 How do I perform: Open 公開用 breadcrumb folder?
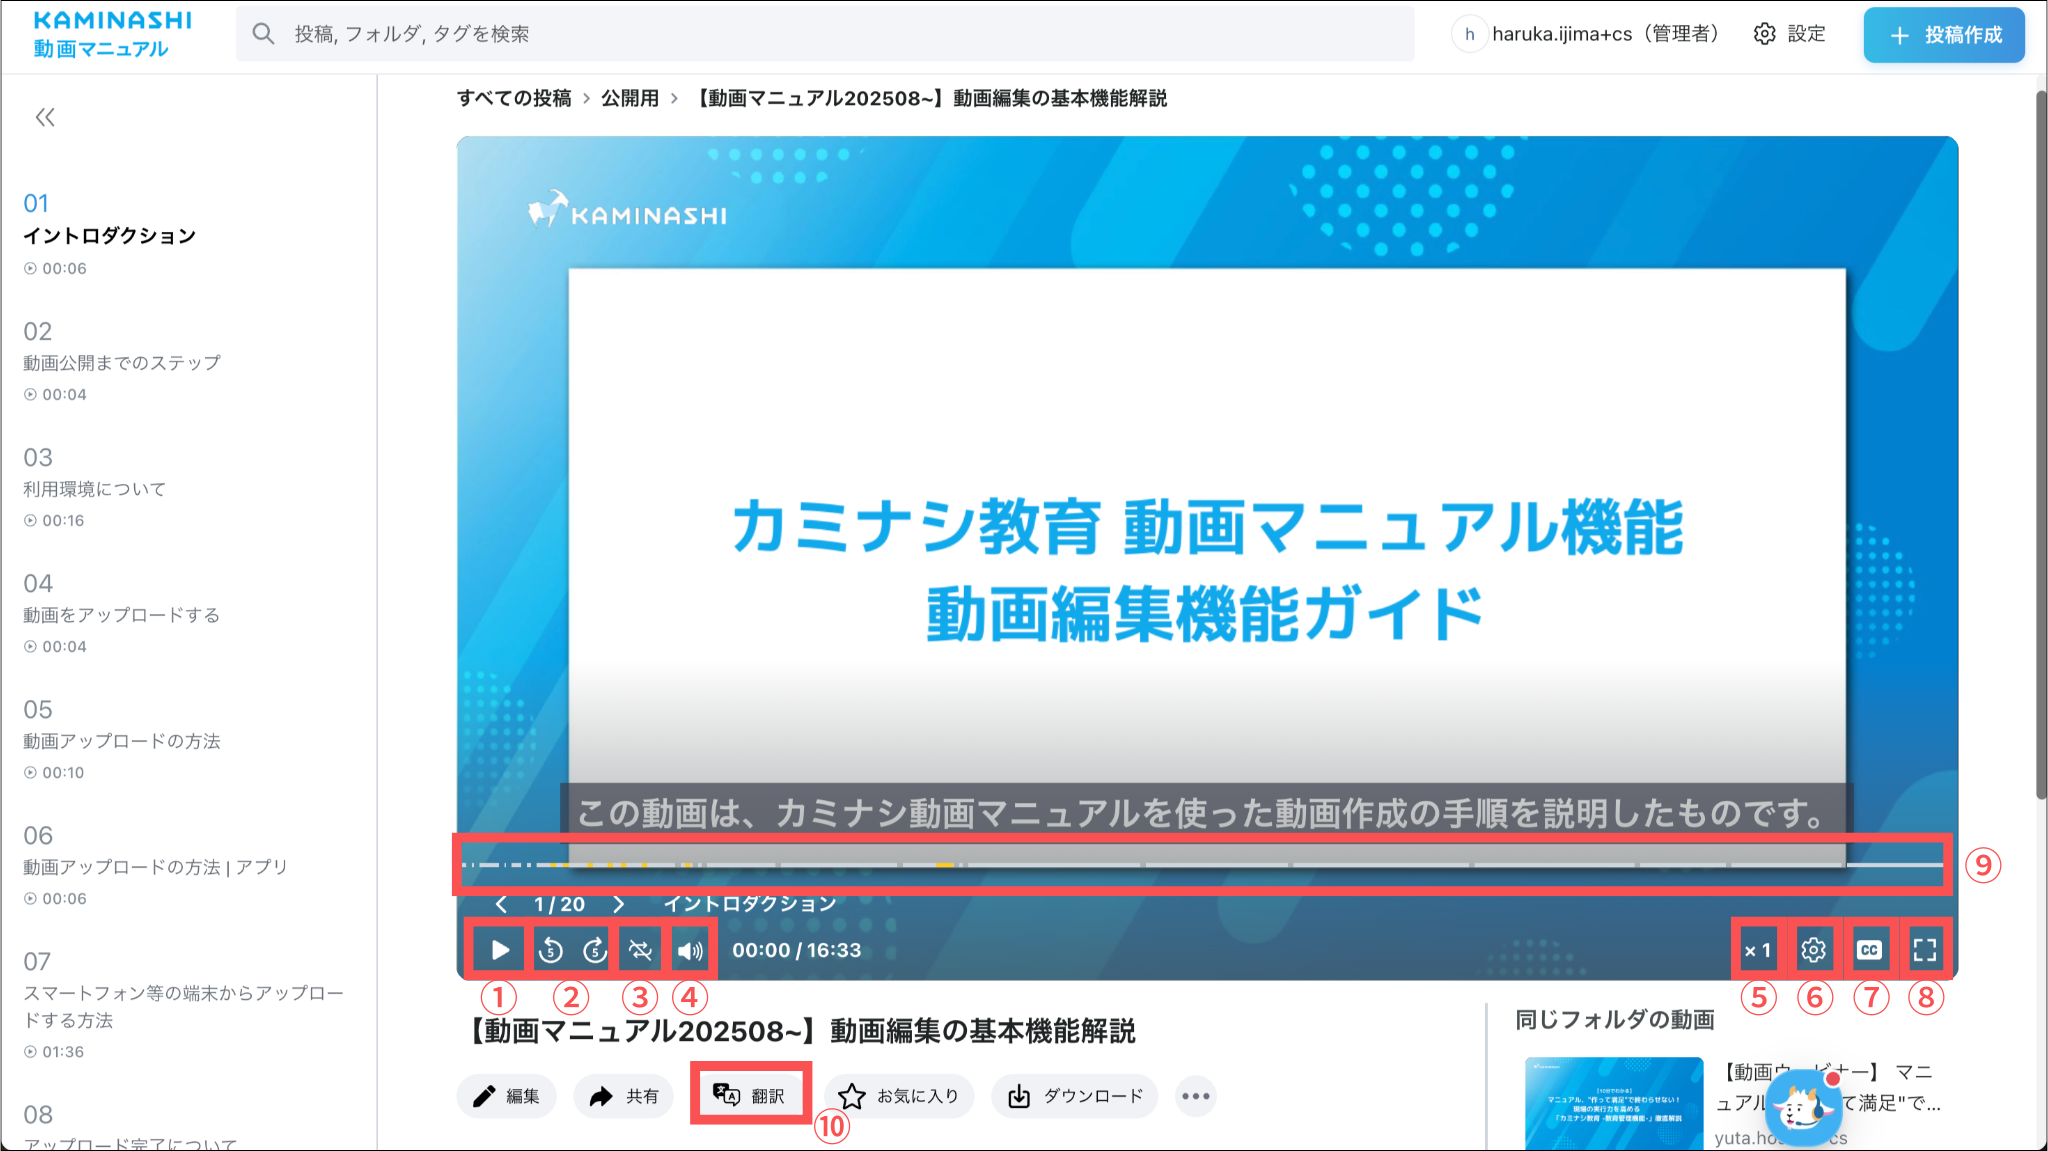pos(629,98)
